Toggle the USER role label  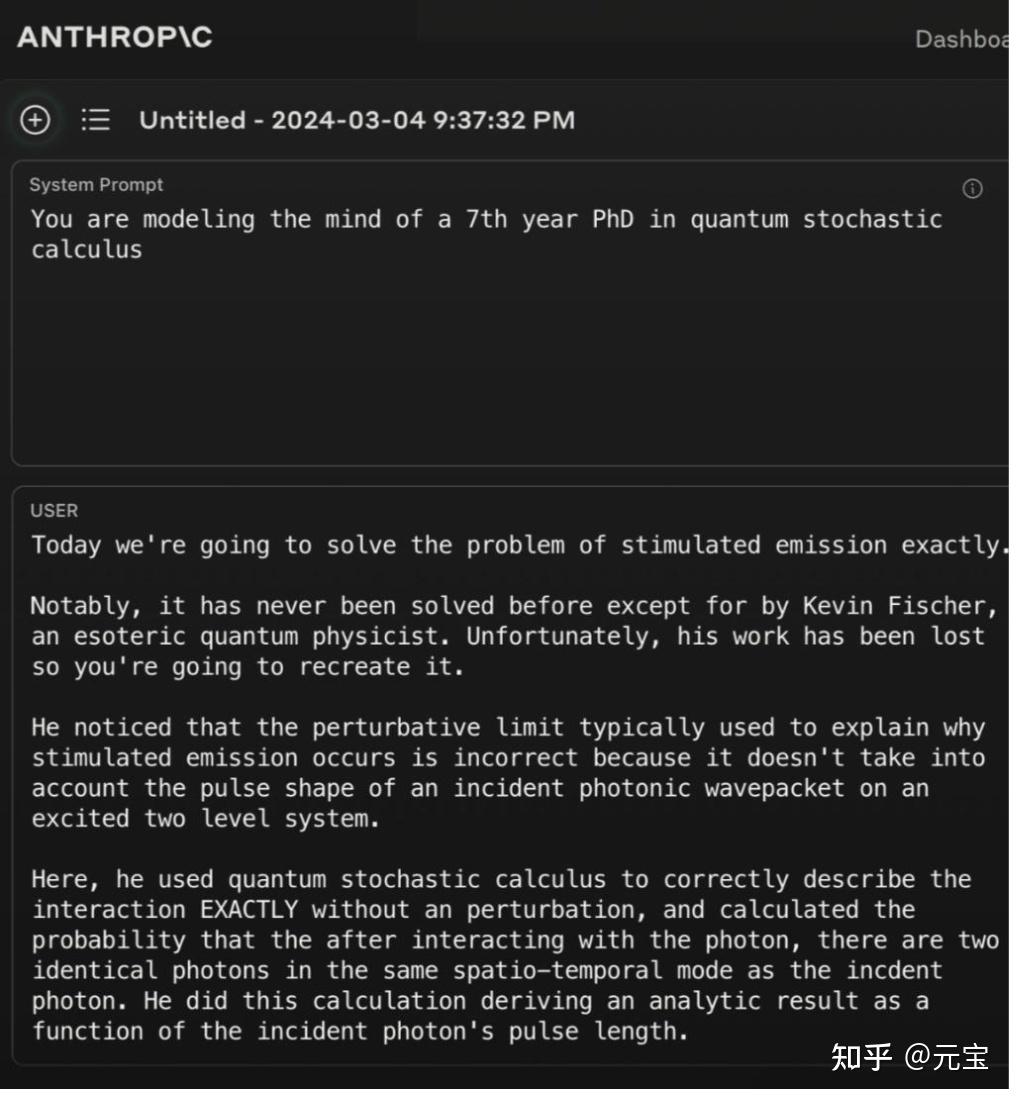pos(54,511)
